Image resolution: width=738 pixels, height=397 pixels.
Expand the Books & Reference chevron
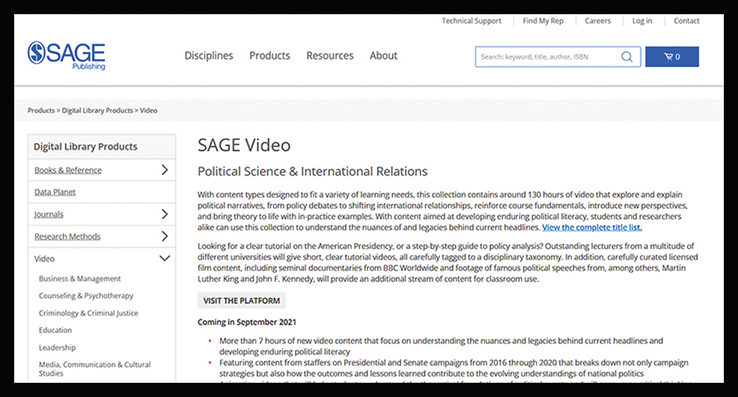click(164, 170)
